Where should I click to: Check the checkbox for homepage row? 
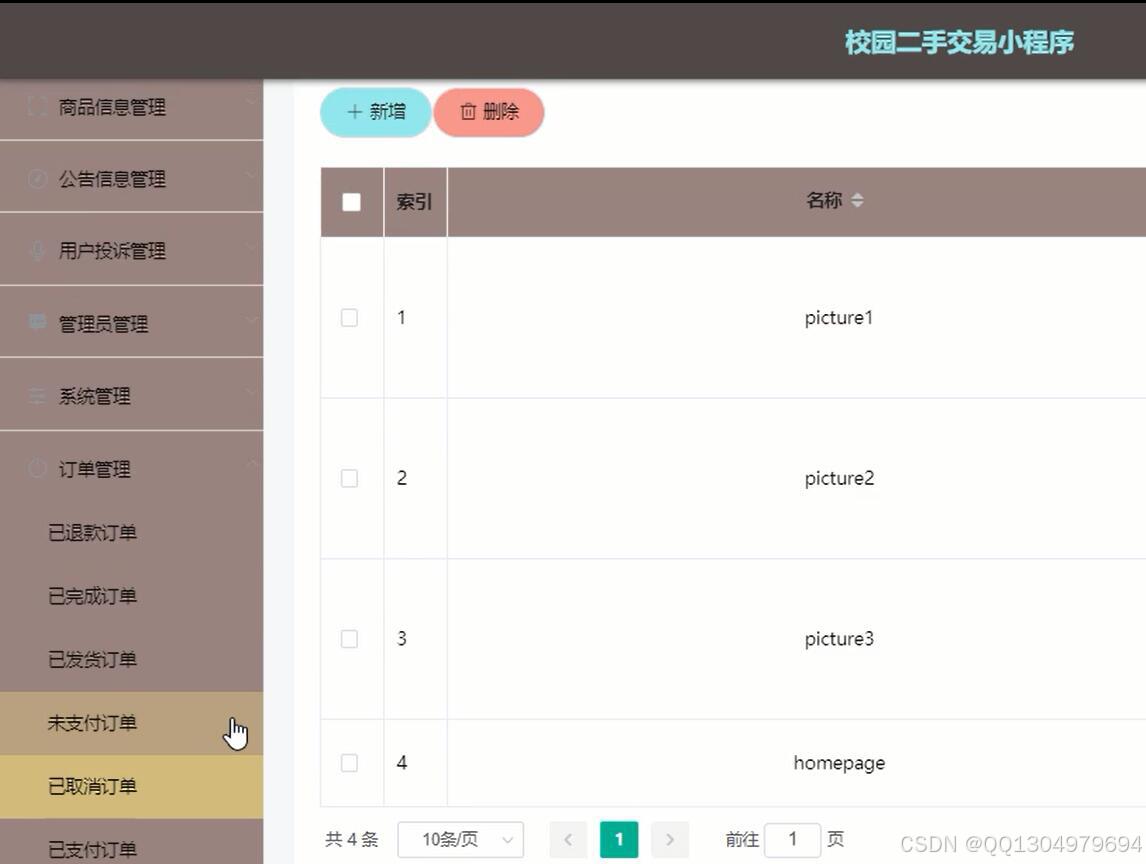click(349, 762)
